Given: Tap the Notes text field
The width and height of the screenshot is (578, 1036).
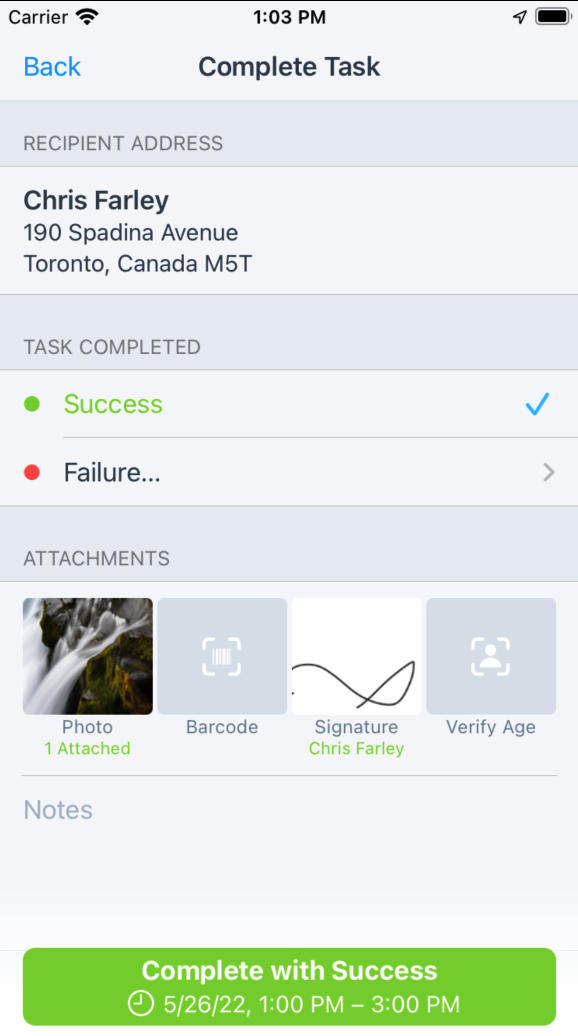Looking at the screenshot, I should tap(289, 810).
